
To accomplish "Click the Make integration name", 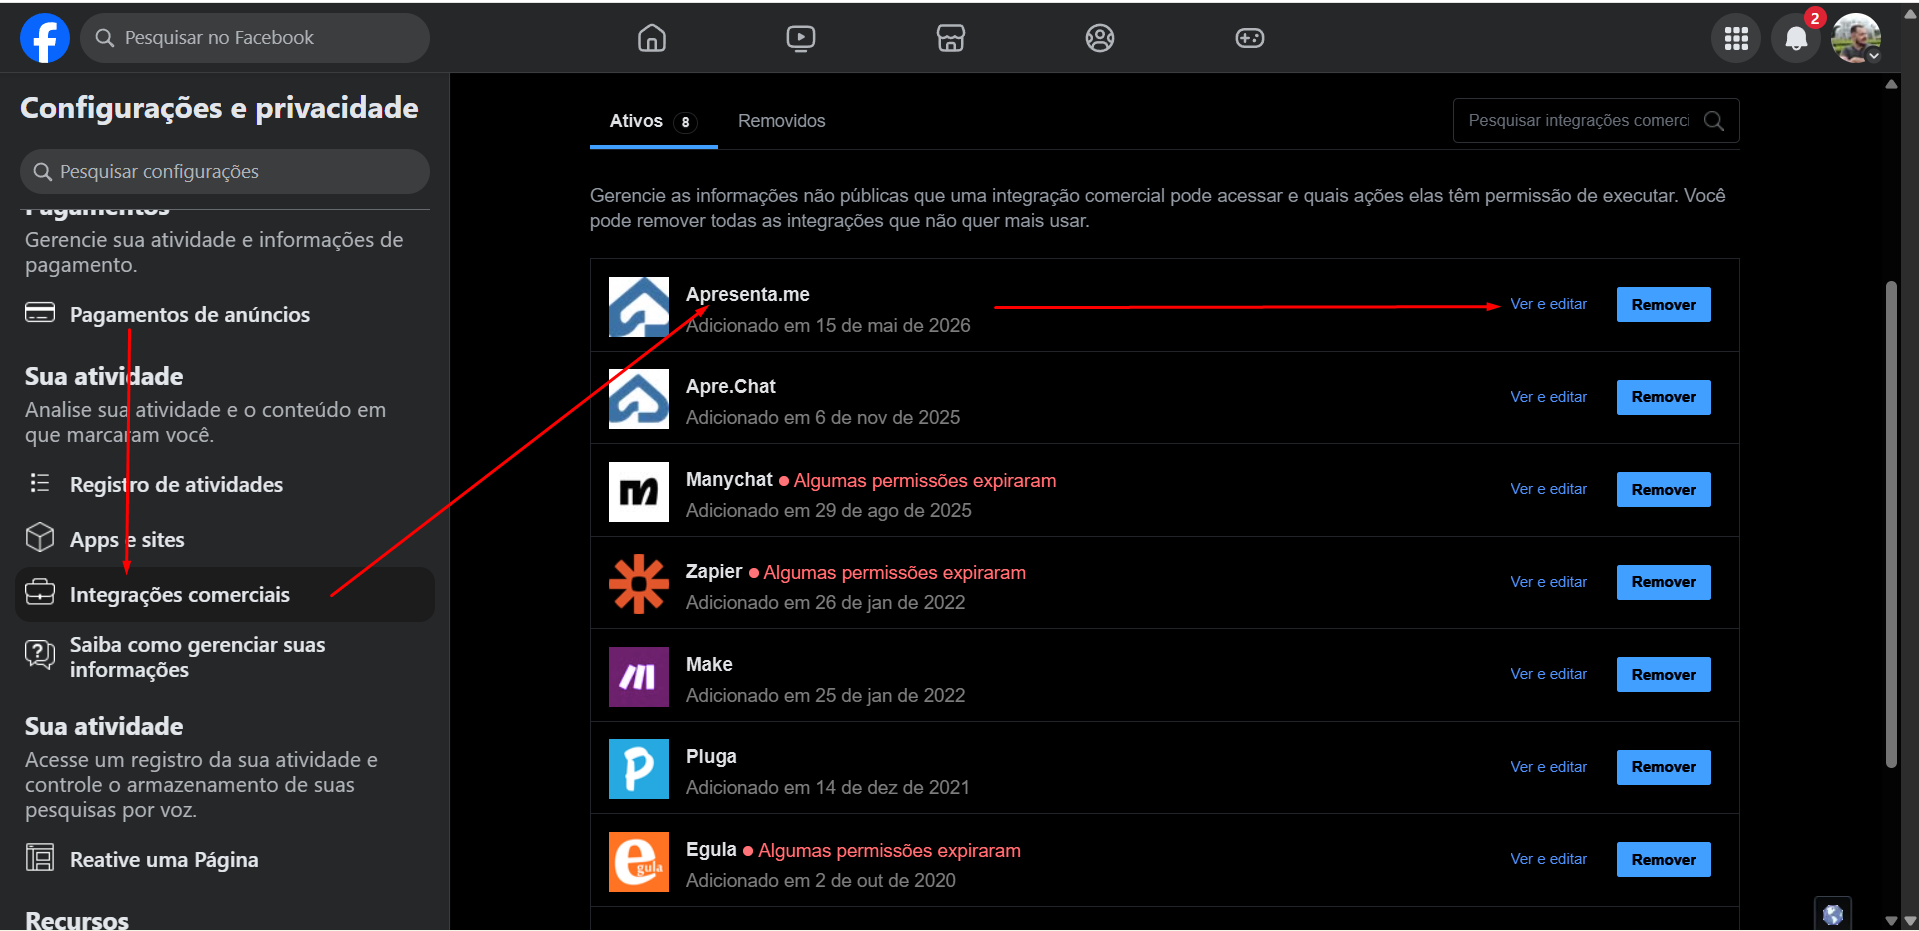I will pyautogui.click(x=709, y=665).
